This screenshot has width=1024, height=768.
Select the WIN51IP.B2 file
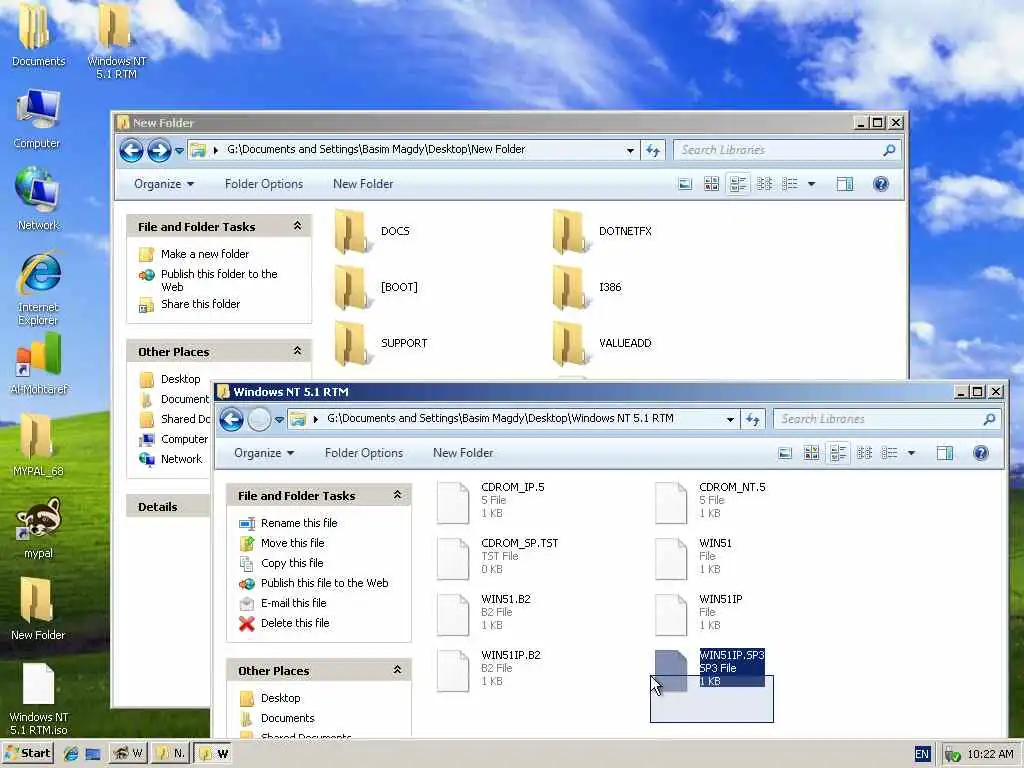tap(489, 669)
